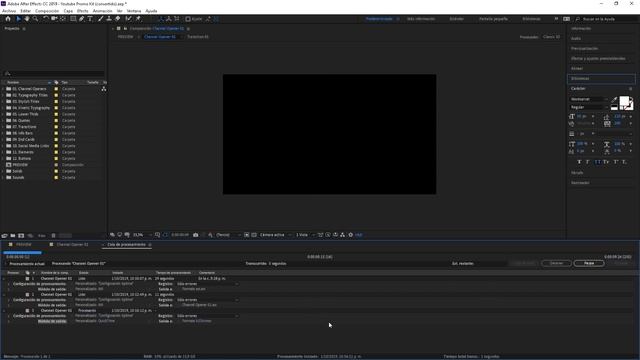Click the render progress bar
Screen dimensions: 640x360
click(x=22, y=253)
